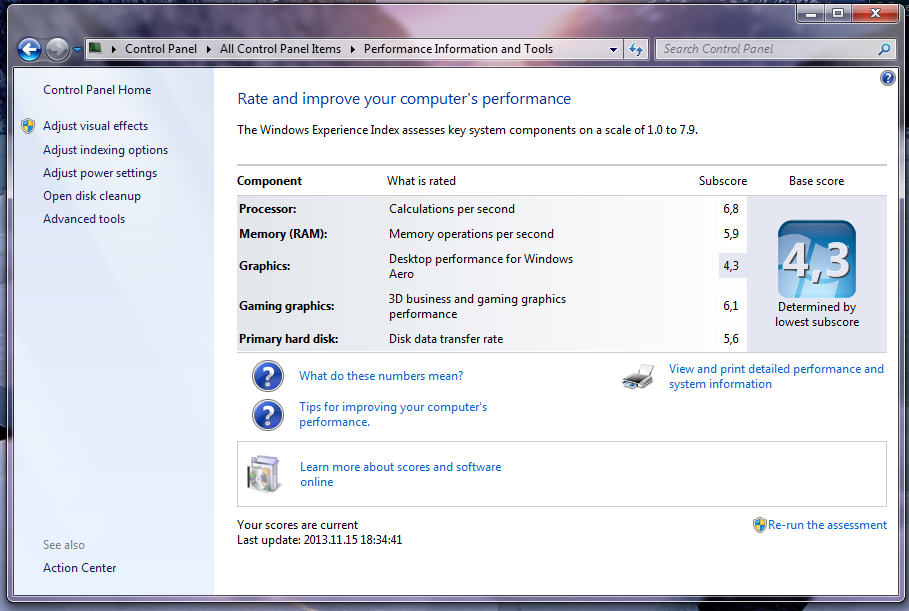The image size is (909, 611).
Task: Open the address bar history dropdown
Action: point(613,50)
